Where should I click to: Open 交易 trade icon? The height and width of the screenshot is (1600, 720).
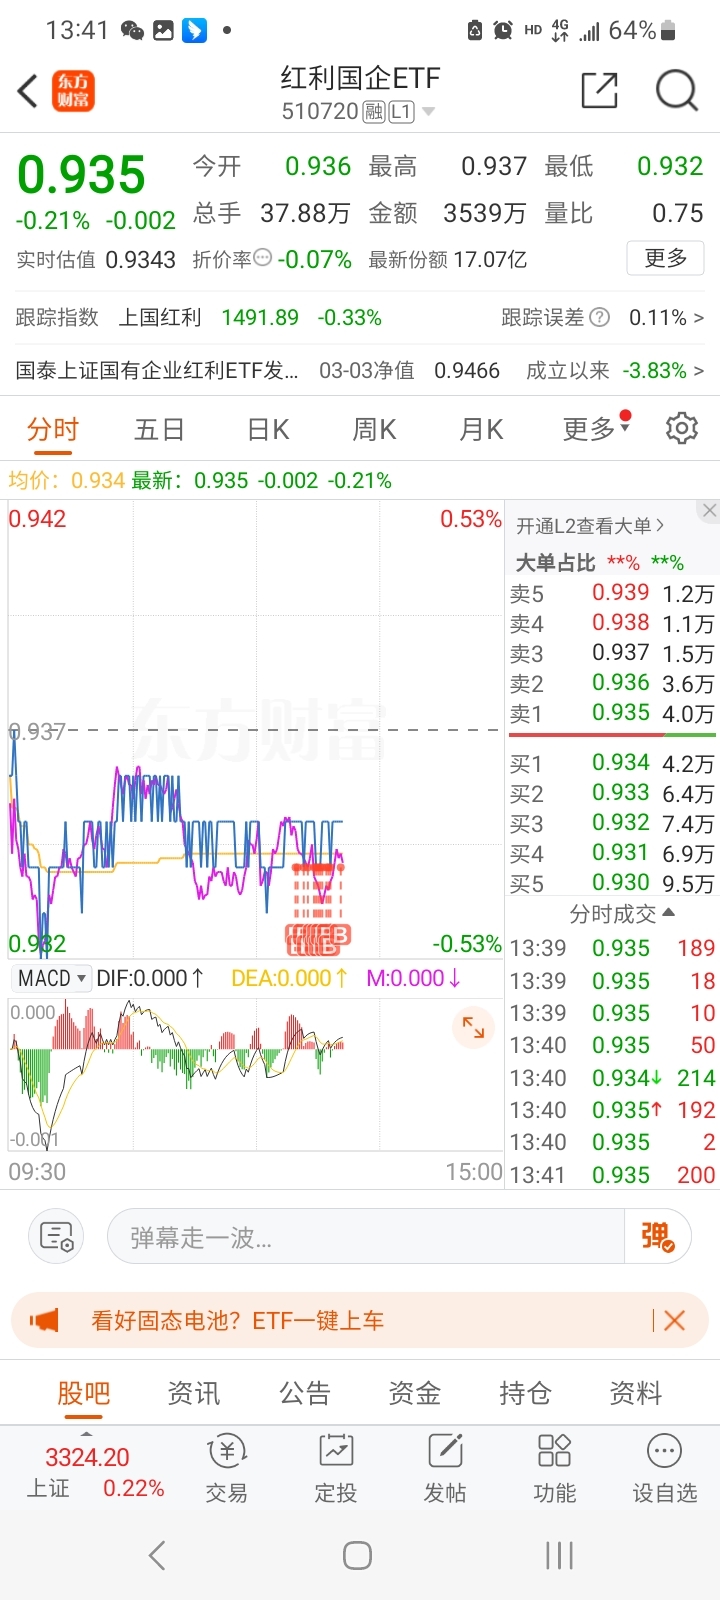pyautogui.click(x=227, y=1468)
